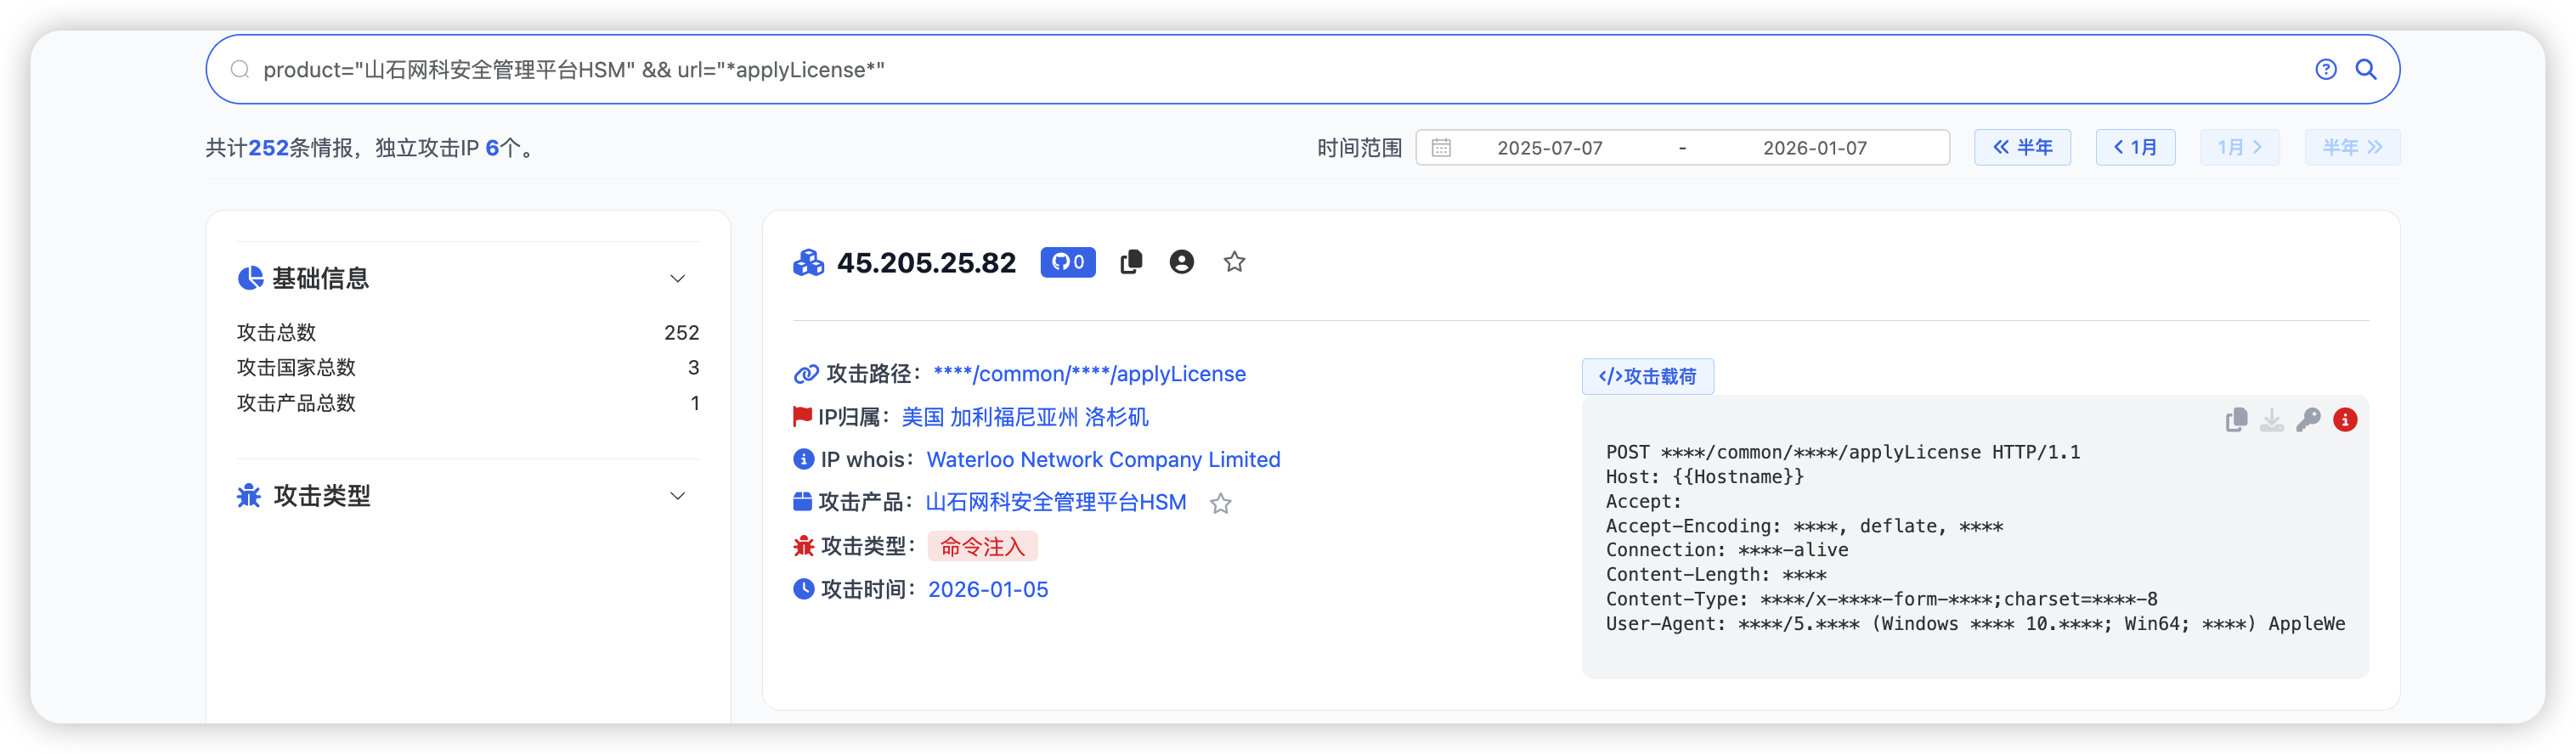The image size is (2576, 754).
Task: Switch to the 攻击载荷 tab
Action: click(x=1647, y=377)
